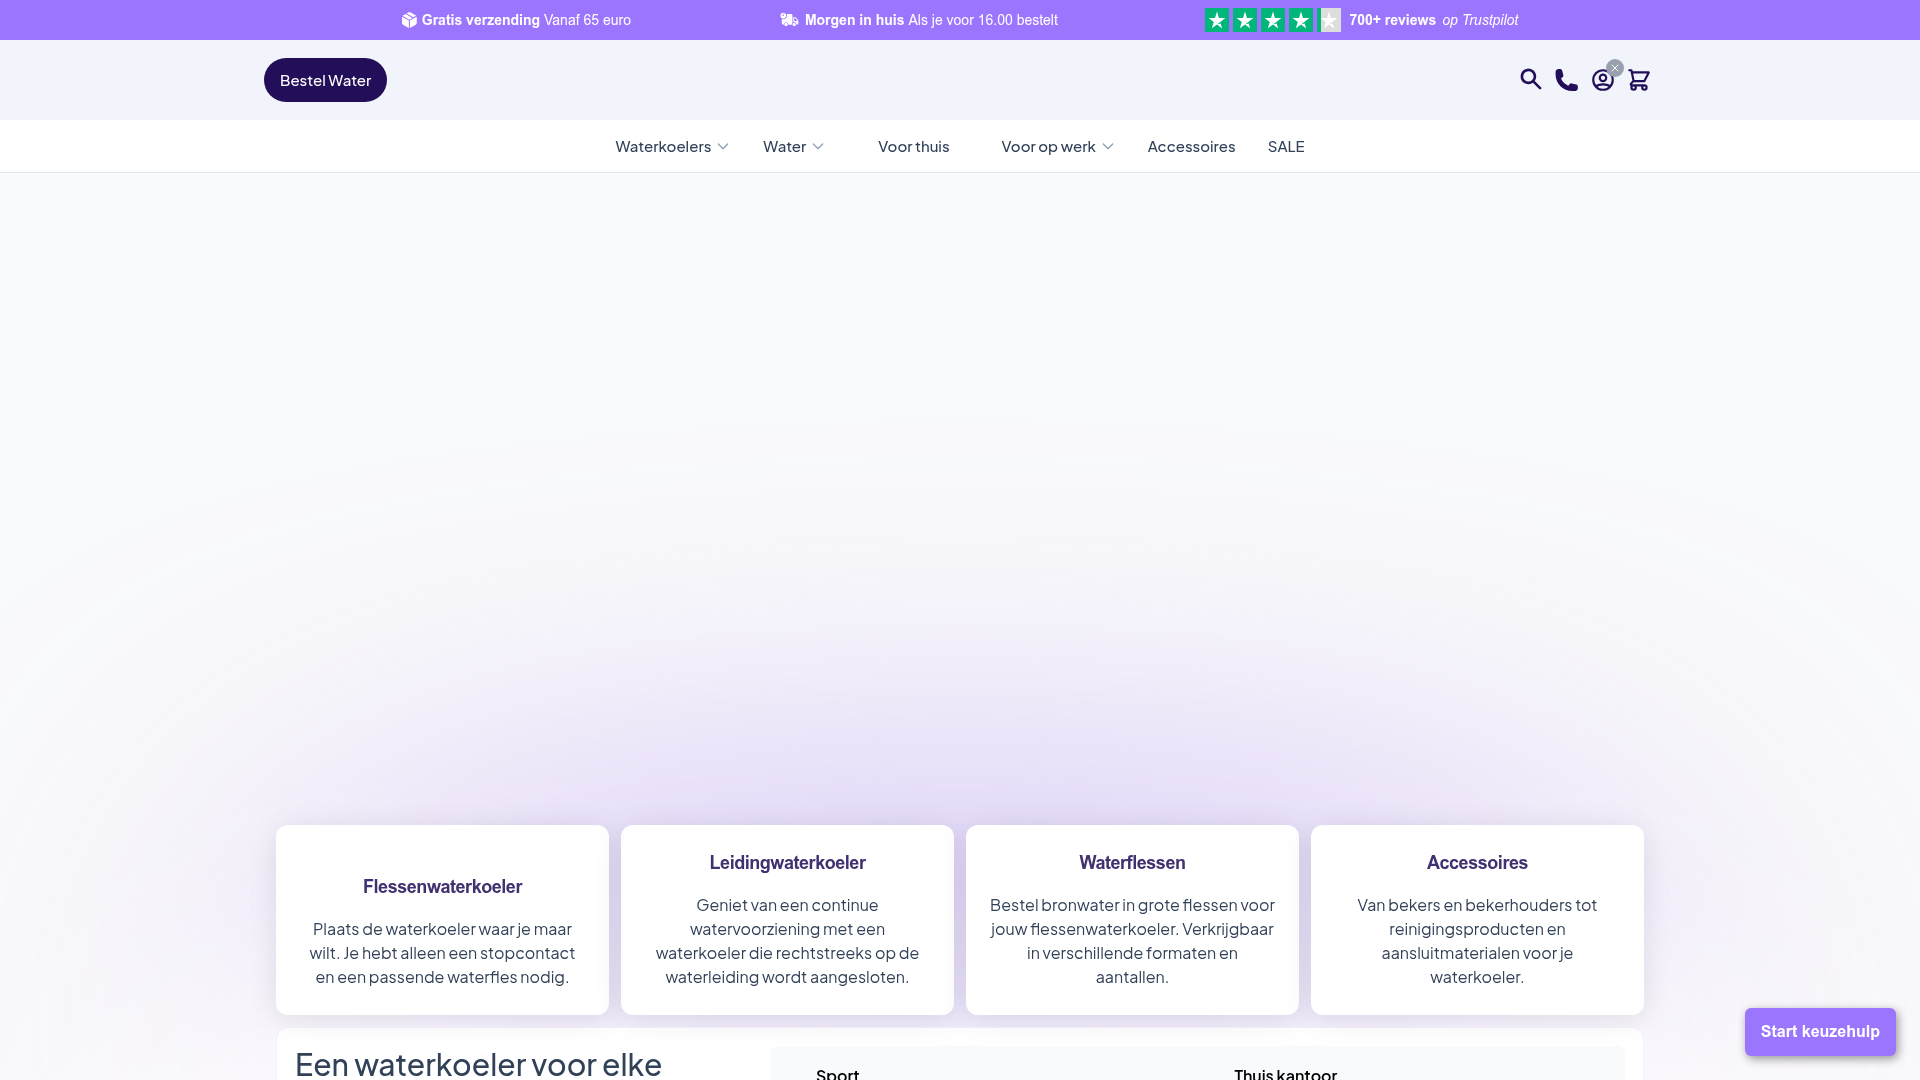
Task: Open the Accessoires category card
Action: [1477, 920]
